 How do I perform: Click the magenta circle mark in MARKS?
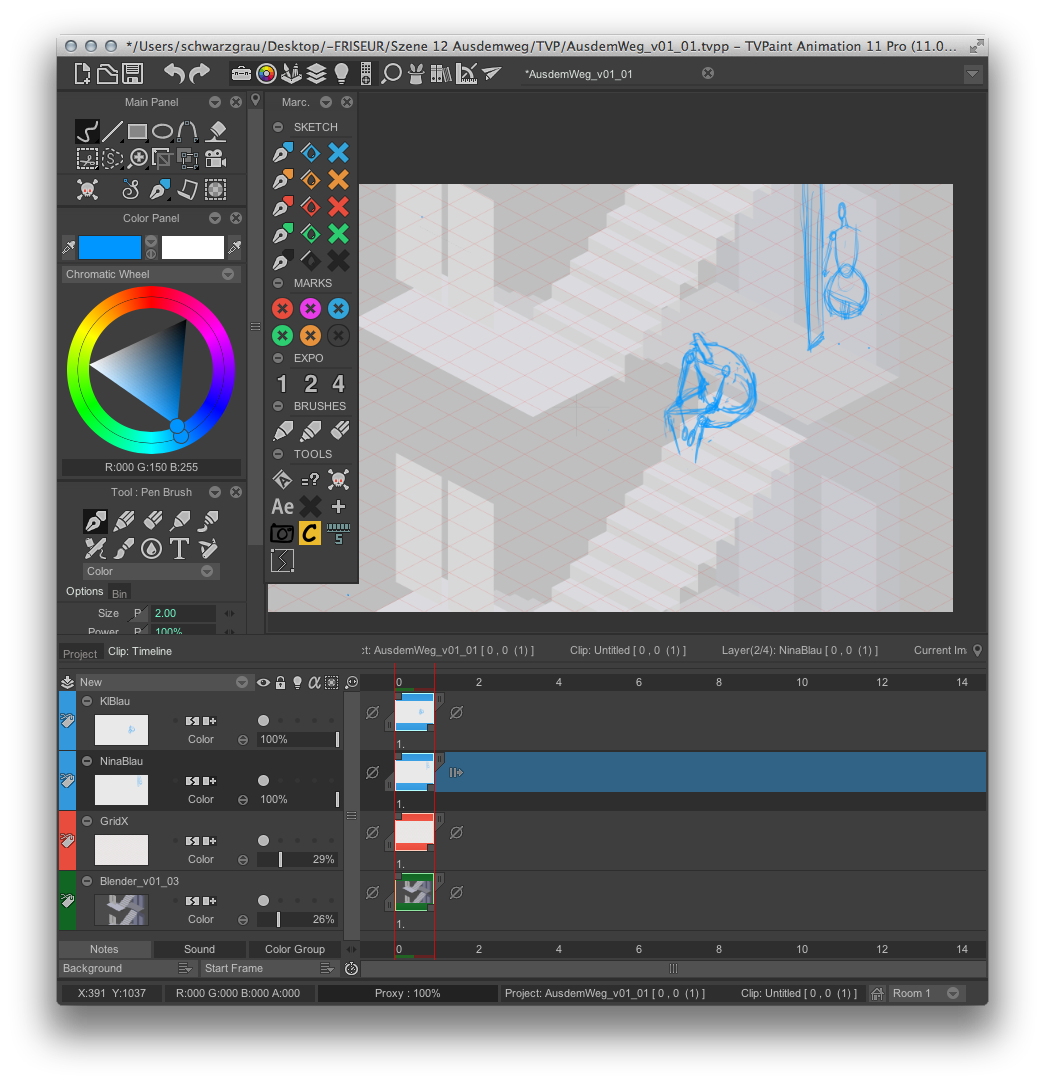(310, 308)
